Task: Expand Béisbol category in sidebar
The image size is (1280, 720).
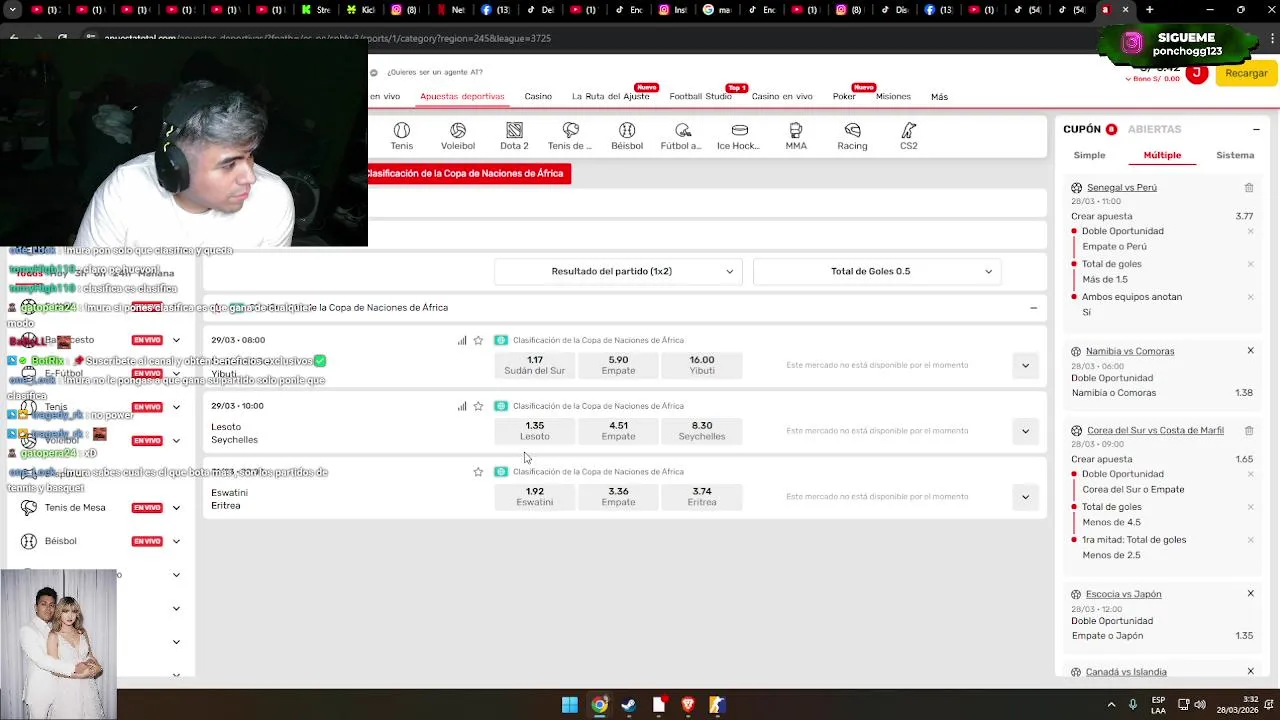Action: pyautogui.click(x=176, y=541)
